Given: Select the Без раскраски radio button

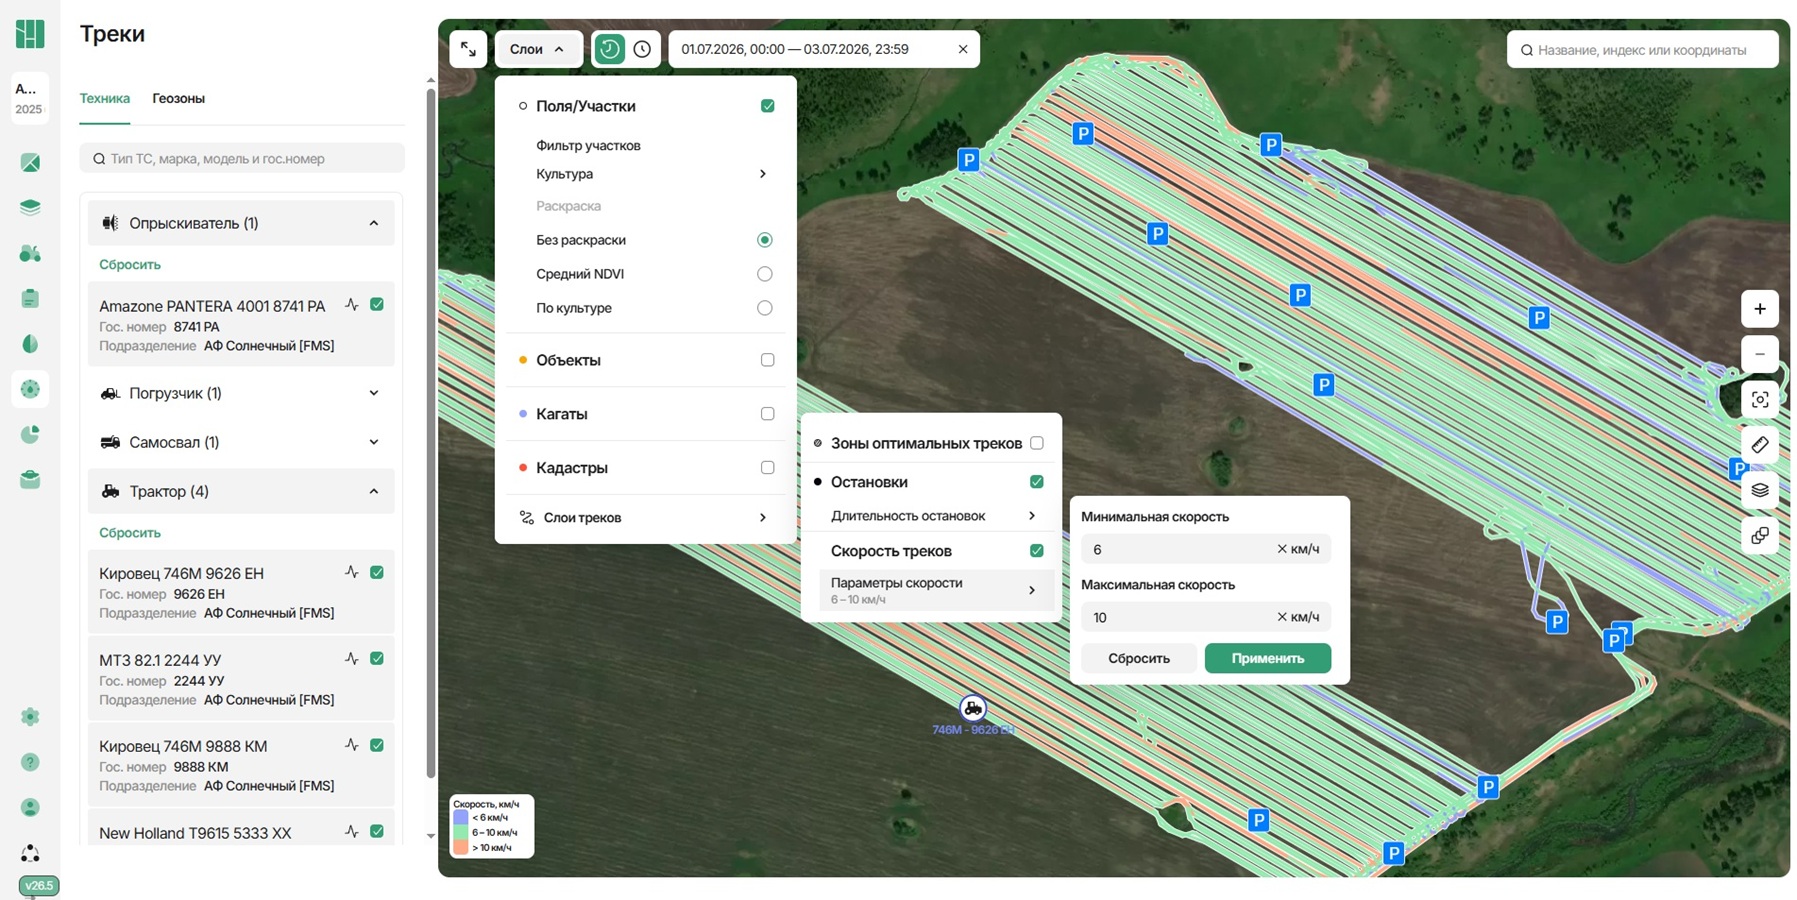Looking at the screenshot, I should (765, 240).
